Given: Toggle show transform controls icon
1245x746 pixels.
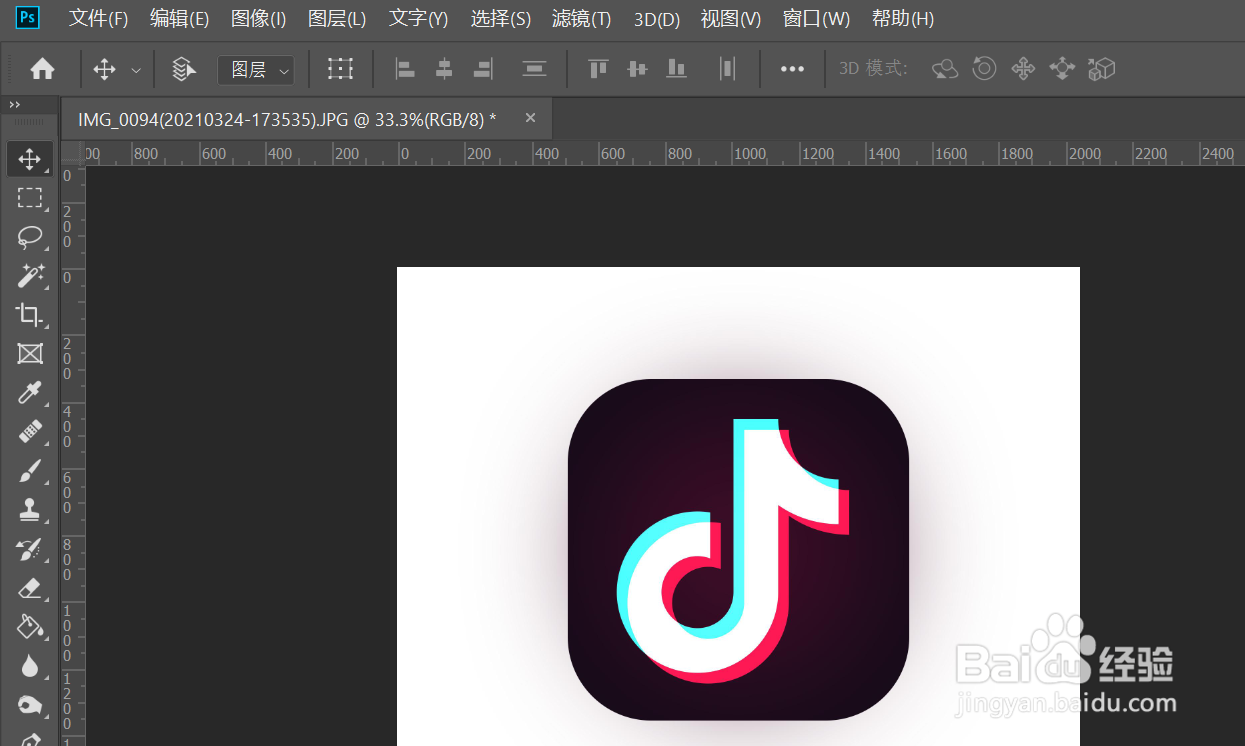Looking at the screenshot, I should (x=341, y=69).
